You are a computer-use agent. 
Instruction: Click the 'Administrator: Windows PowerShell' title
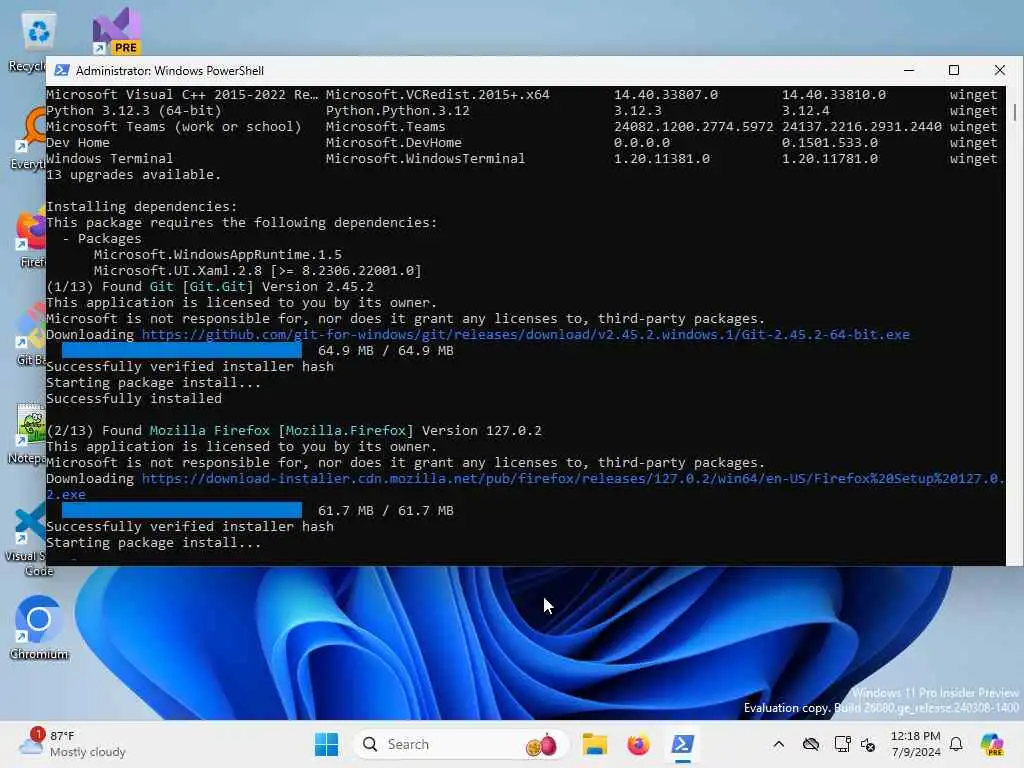click(170, 71)
